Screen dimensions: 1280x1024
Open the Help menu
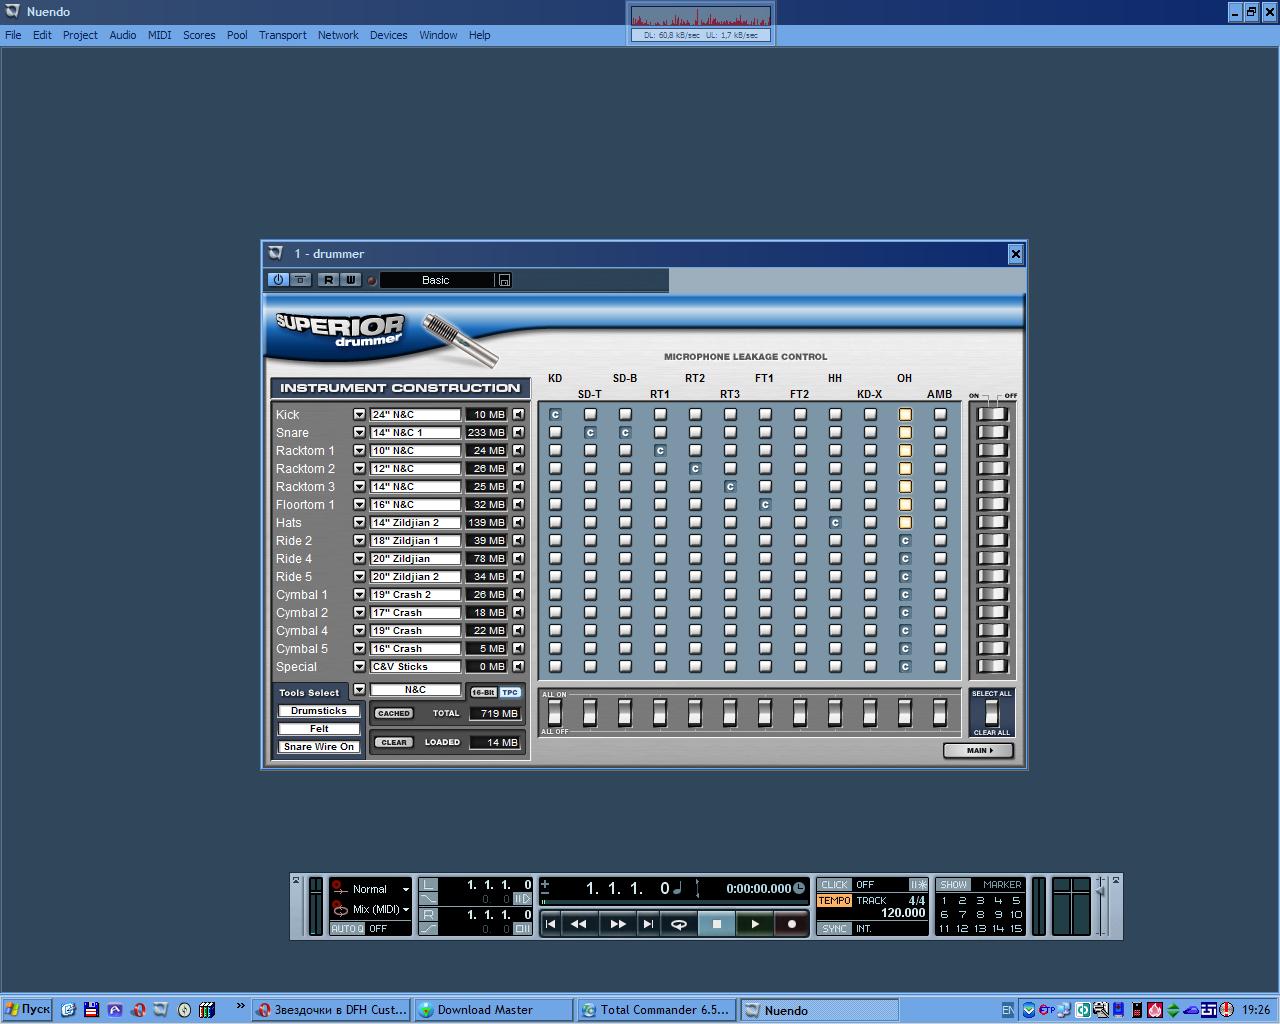(480, 35)
